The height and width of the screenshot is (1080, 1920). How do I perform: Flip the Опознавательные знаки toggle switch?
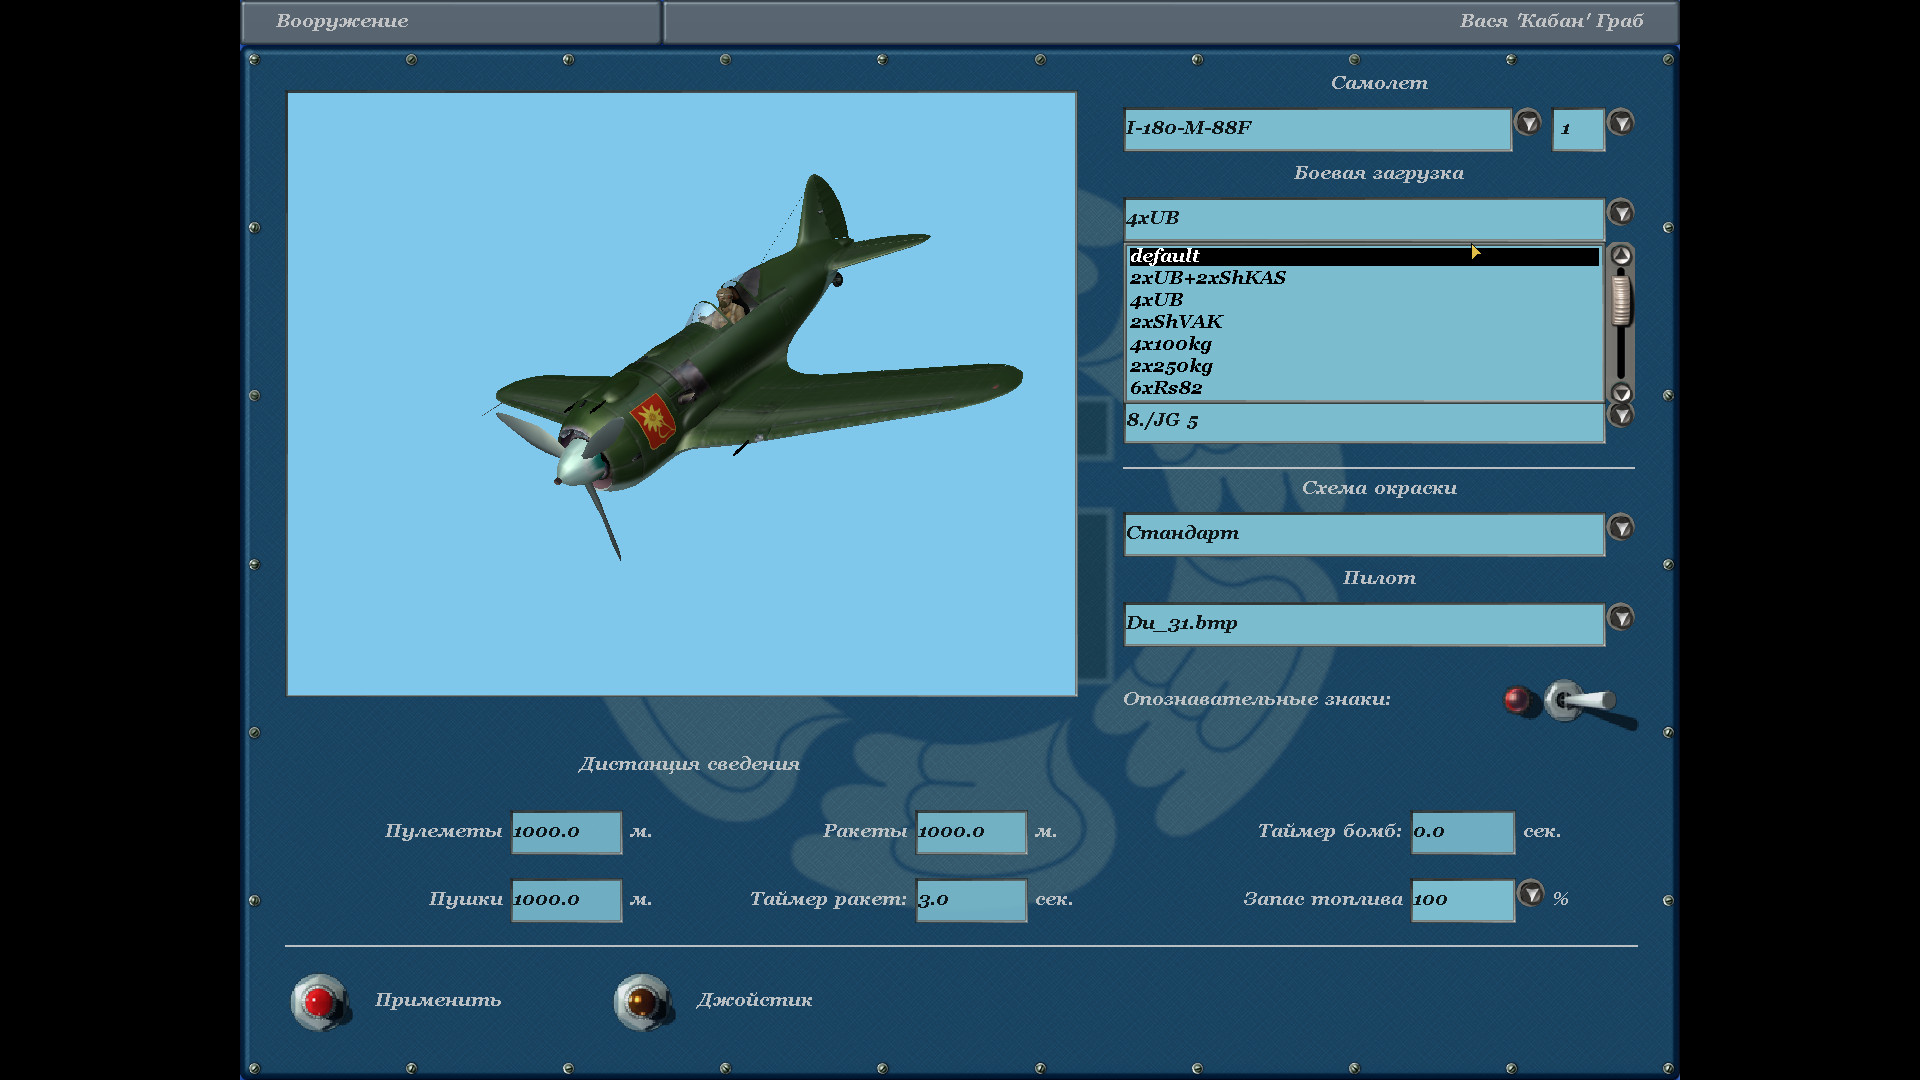[x=1581, y=701]
